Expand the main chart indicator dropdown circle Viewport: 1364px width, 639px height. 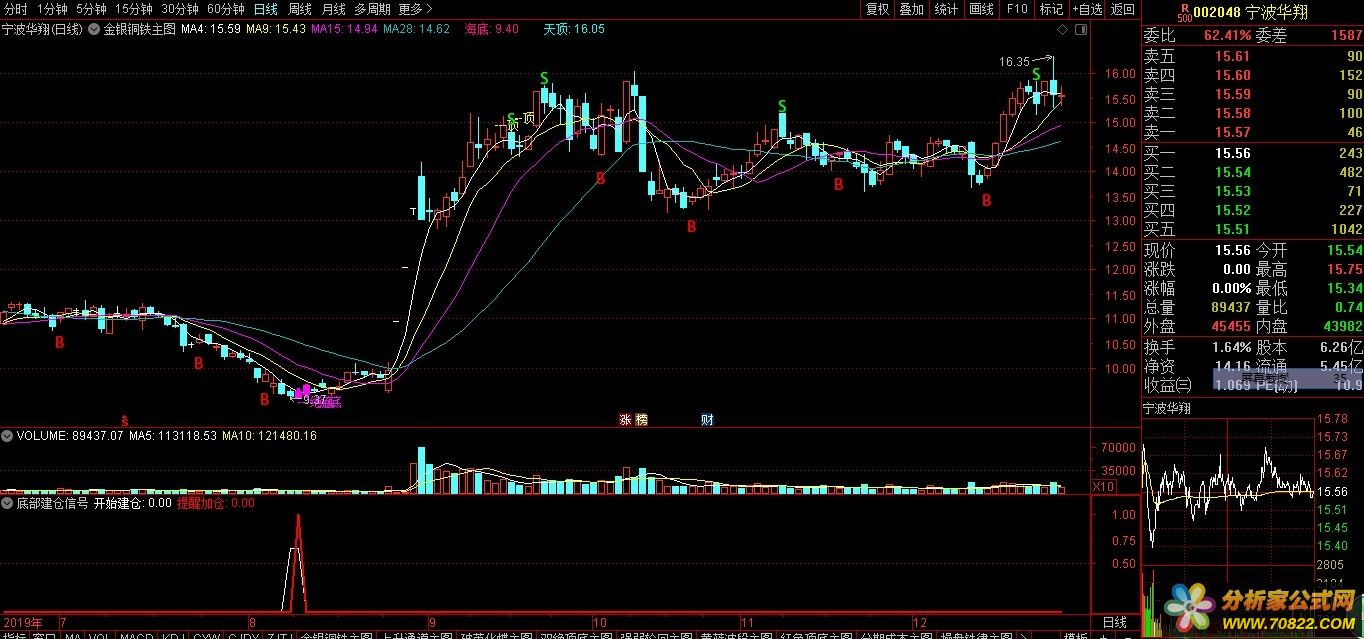click(94, 30)
